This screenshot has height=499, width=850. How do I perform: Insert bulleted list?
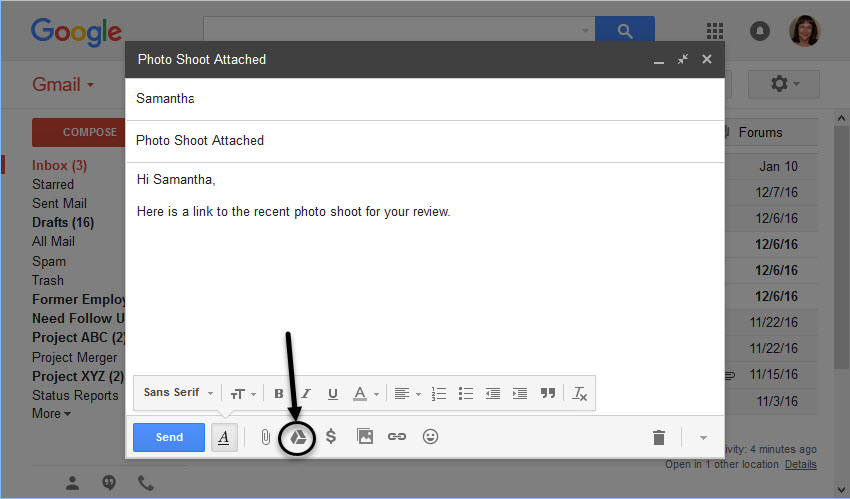click(x=466, y=393)
